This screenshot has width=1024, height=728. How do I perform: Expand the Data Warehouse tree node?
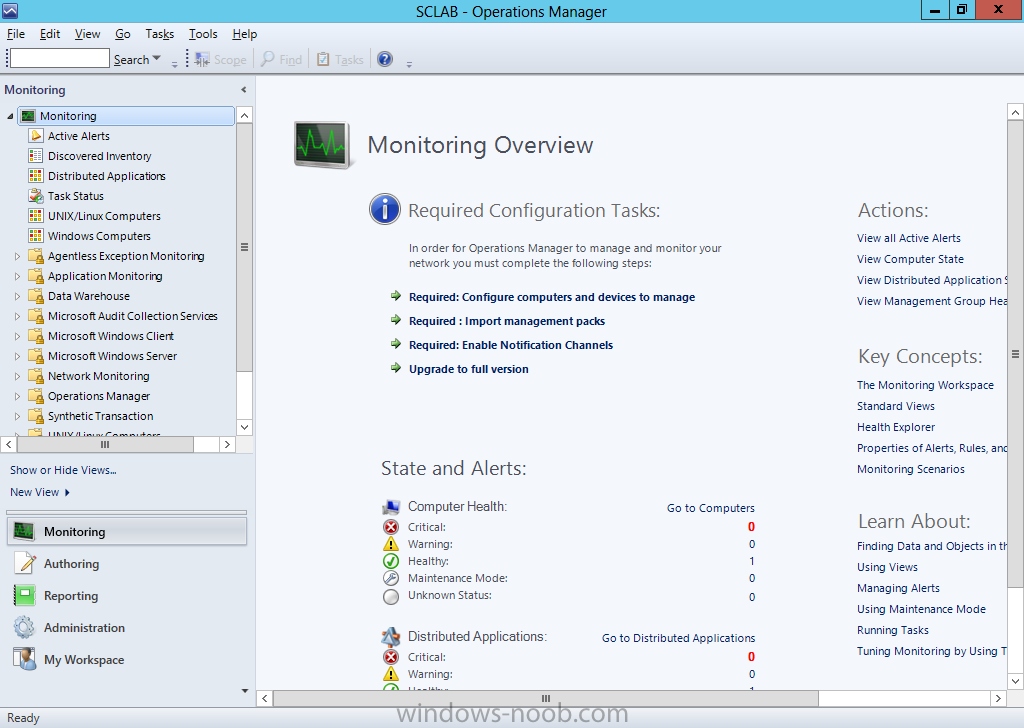coord(18,296)
